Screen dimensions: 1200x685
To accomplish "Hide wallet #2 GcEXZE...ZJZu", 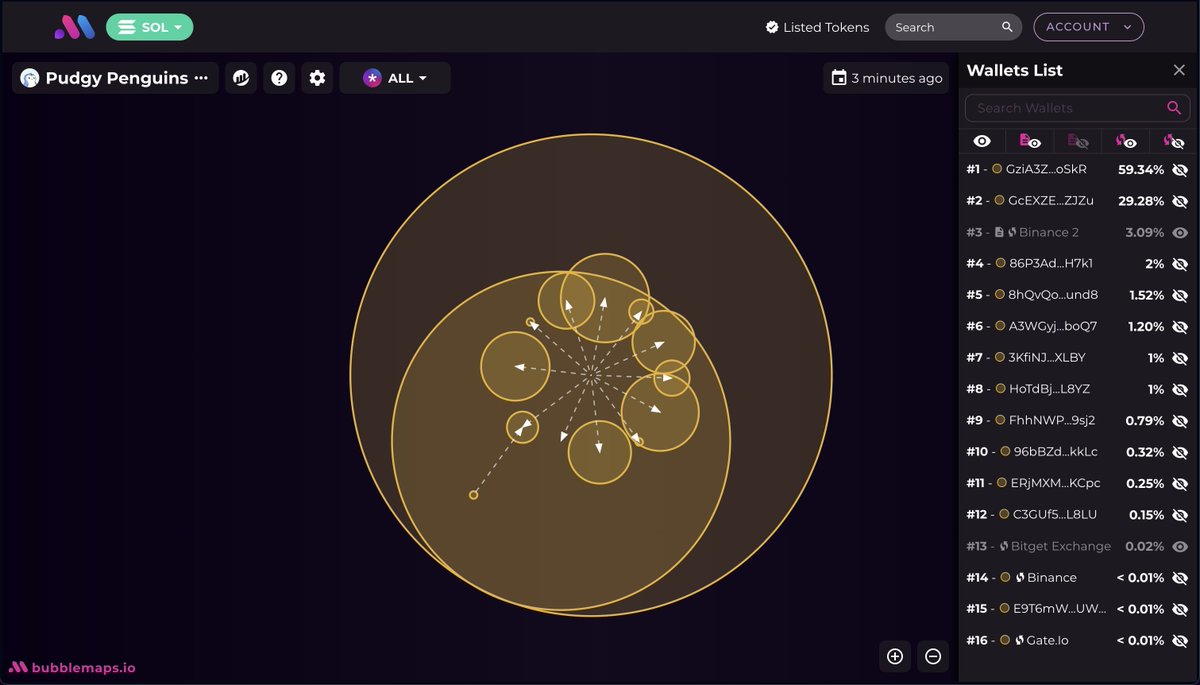I will click(1180, 201).
